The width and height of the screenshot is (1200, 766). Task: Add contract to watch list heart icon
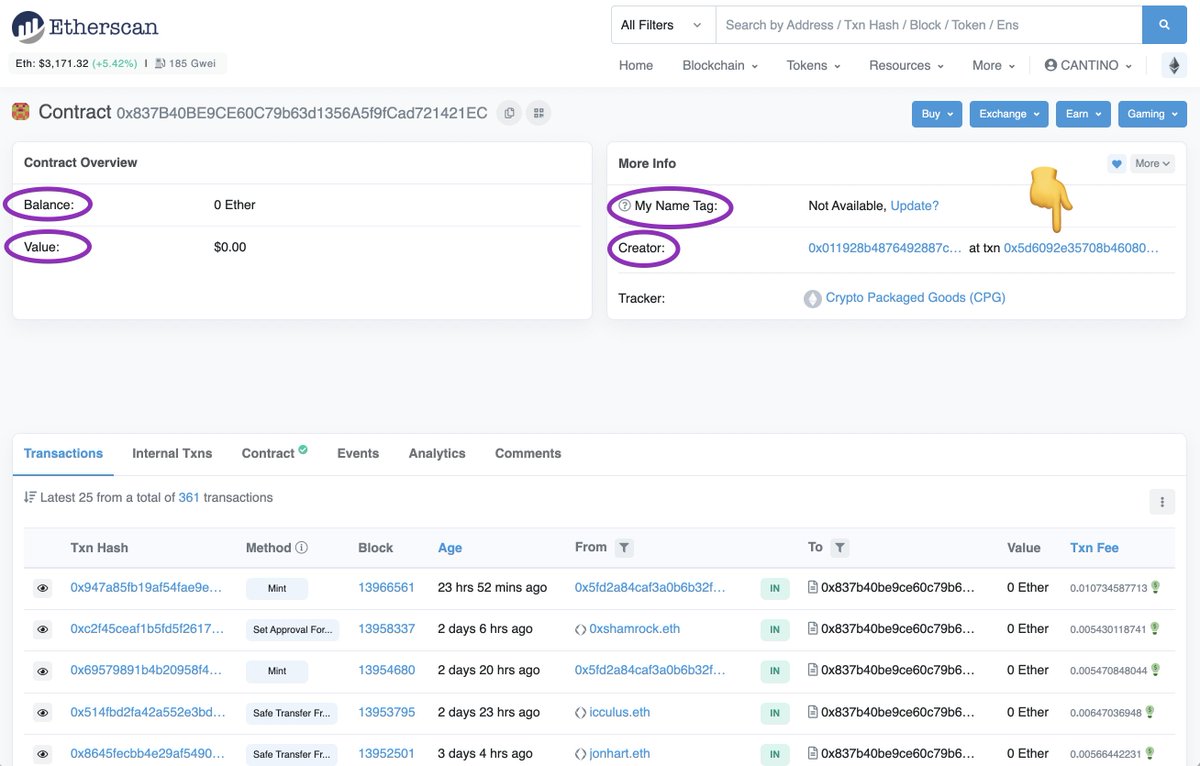(x=1117, y=164)
